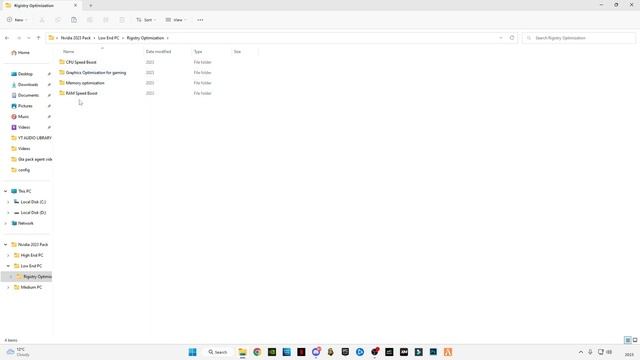Screen dimensions: 640x360
Task: Sort by Date modified column
Action: 158,52
